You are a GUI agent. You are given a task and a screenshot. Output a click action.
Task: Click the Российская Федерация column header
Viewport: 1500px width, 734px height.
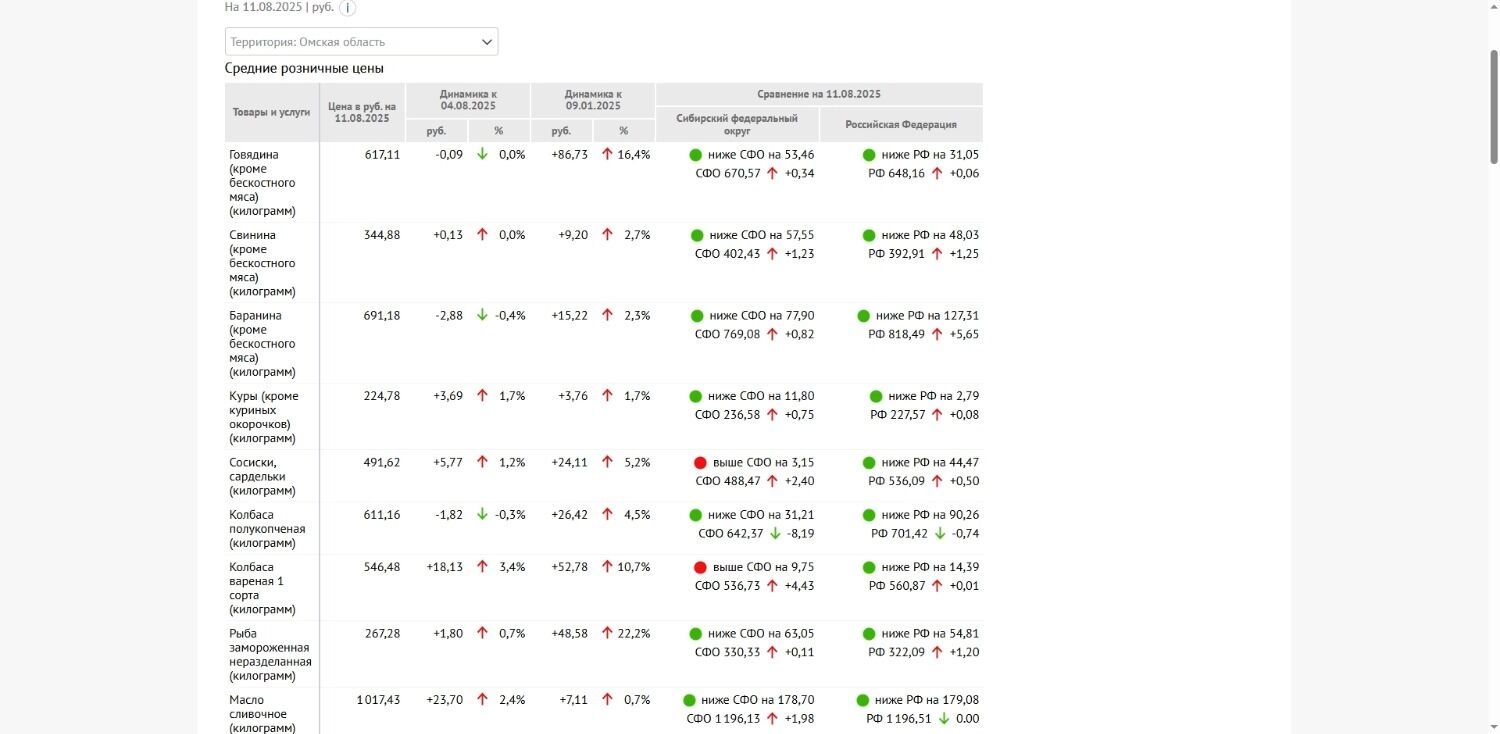tap(900, 124)
